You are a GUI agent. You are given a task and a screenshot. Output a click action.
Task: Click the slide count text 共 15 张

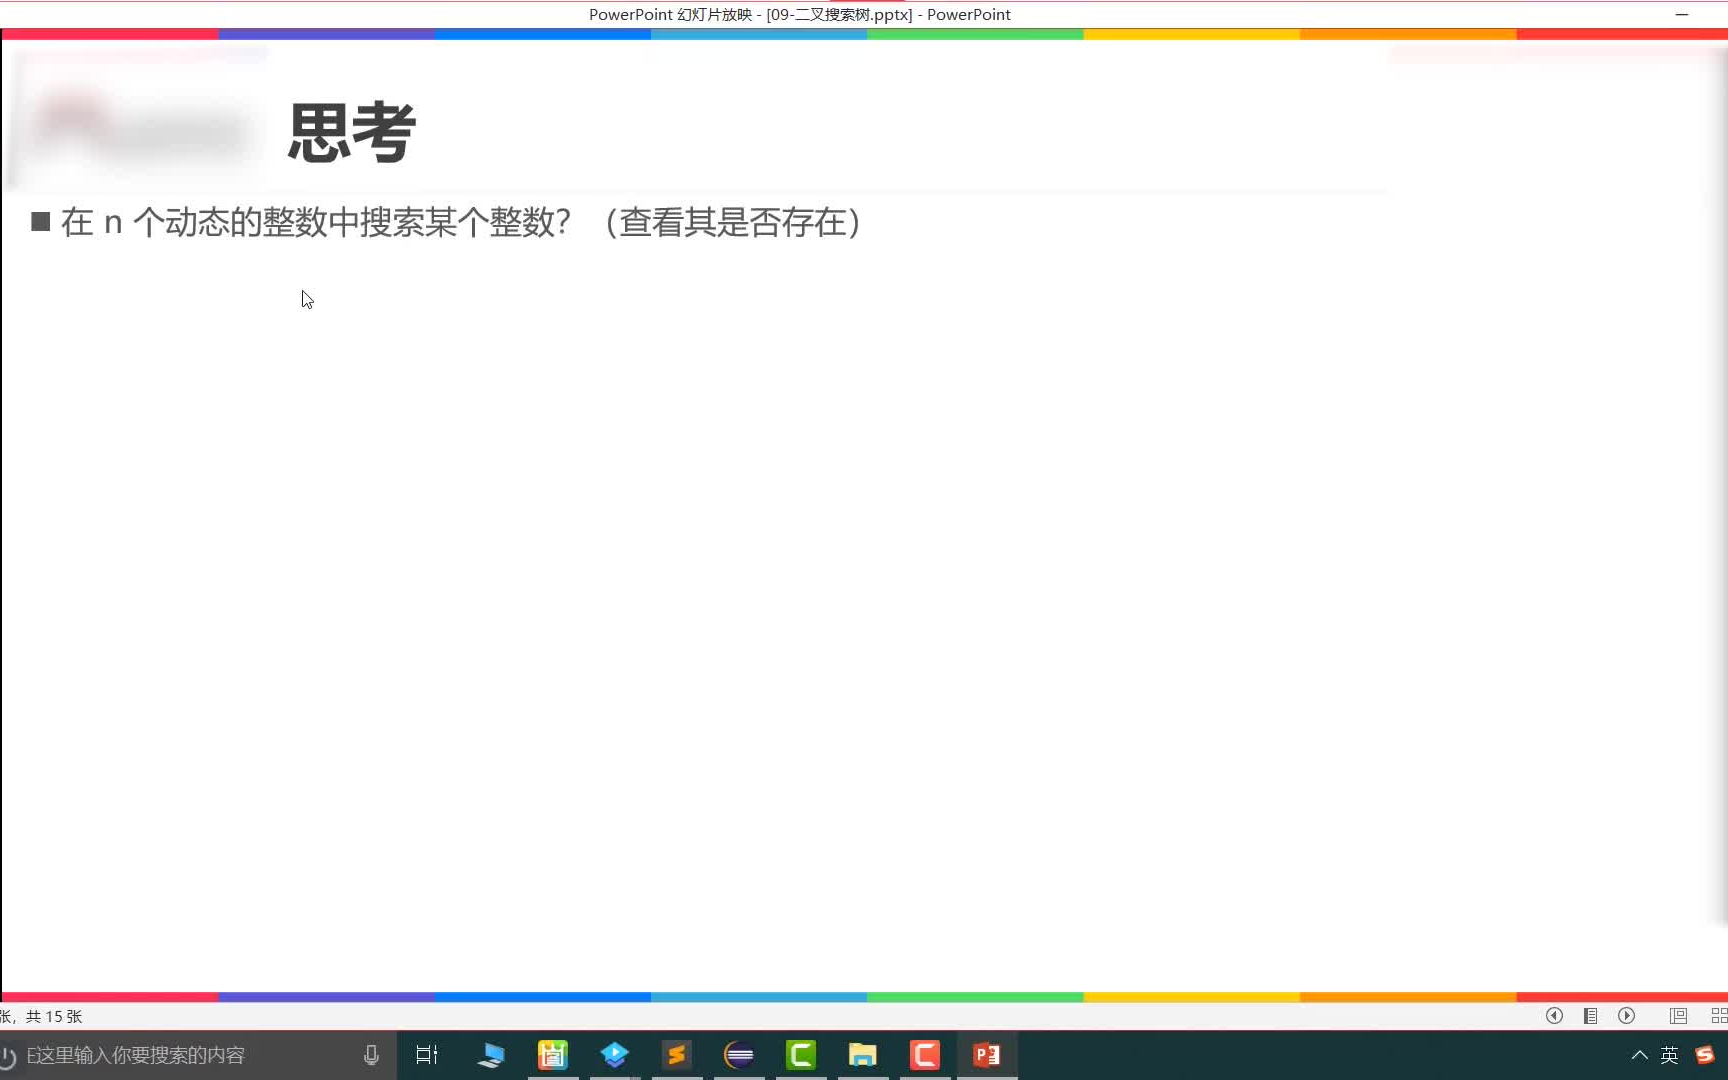(54, 1016)
